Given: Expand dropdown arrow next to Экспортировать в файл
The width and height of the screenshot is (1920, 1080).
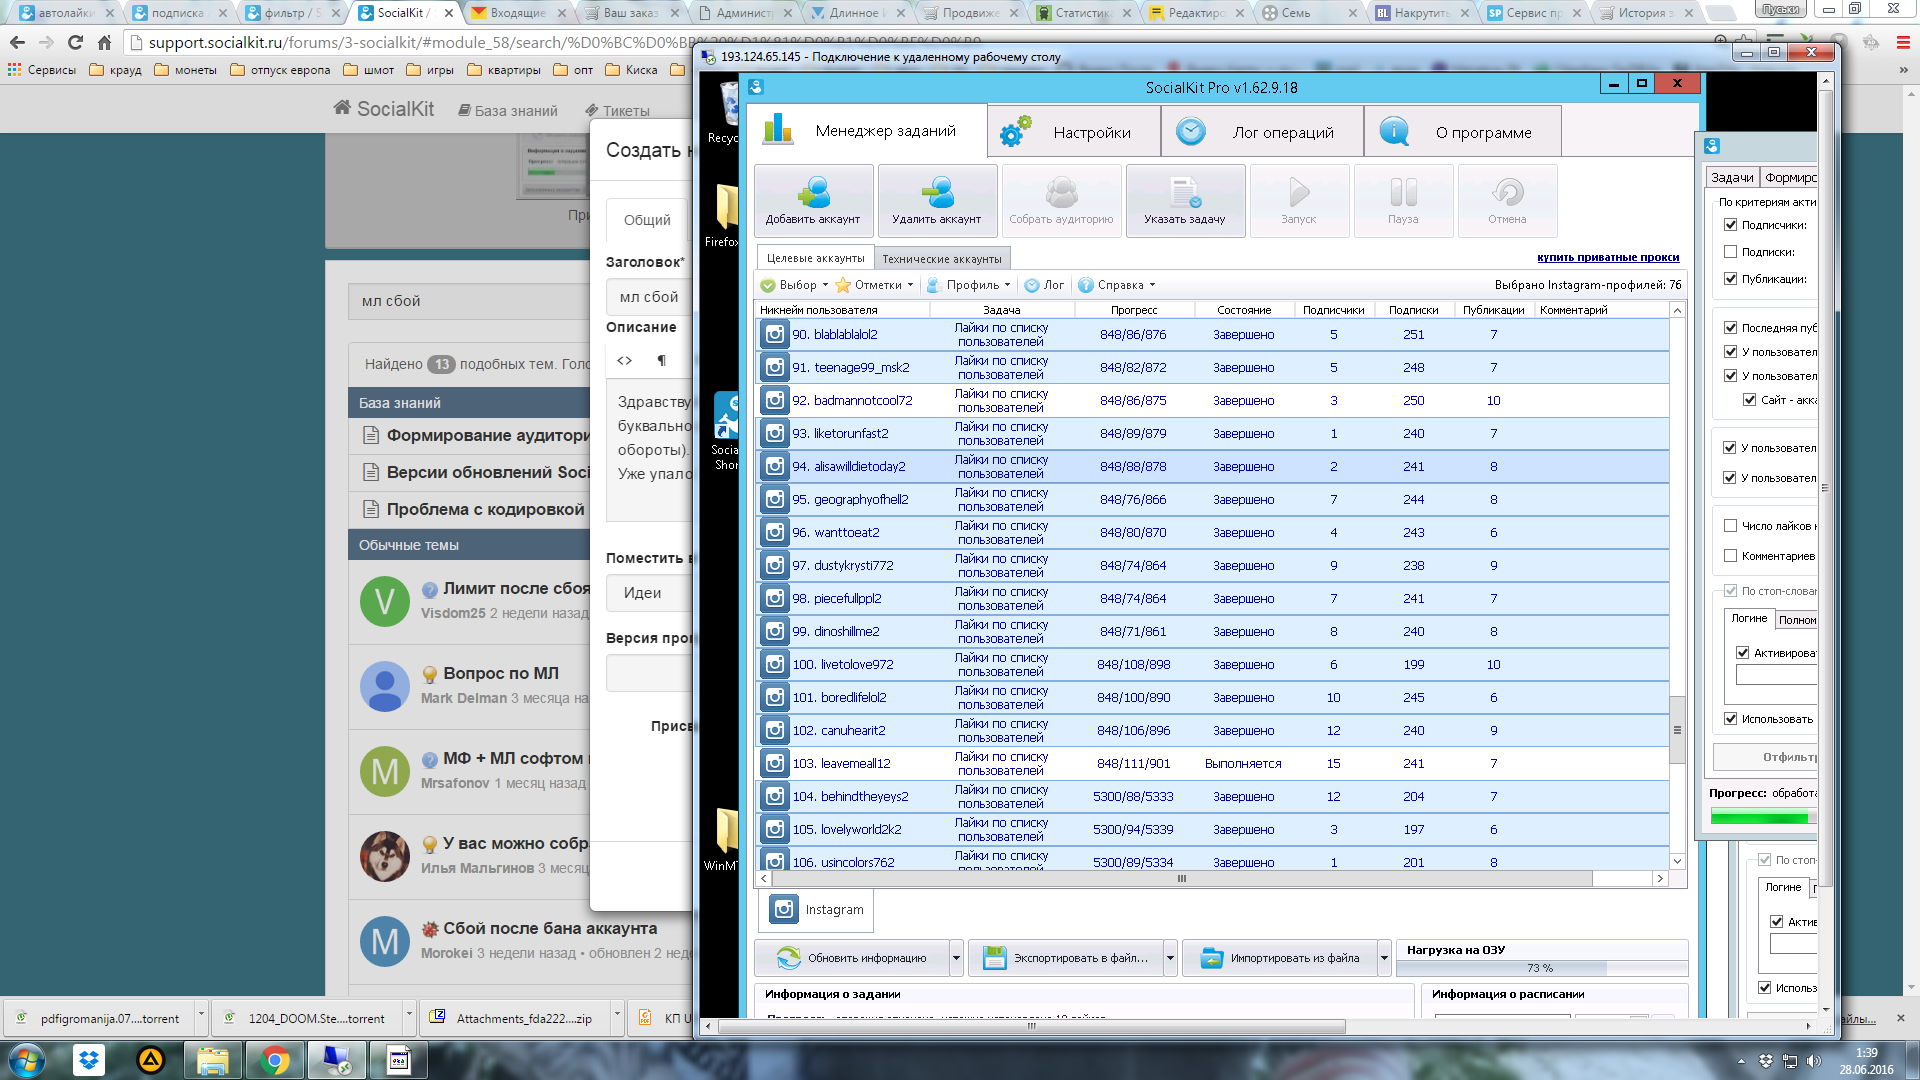Looking at the screenshot, I should (x=1170, y=958).
